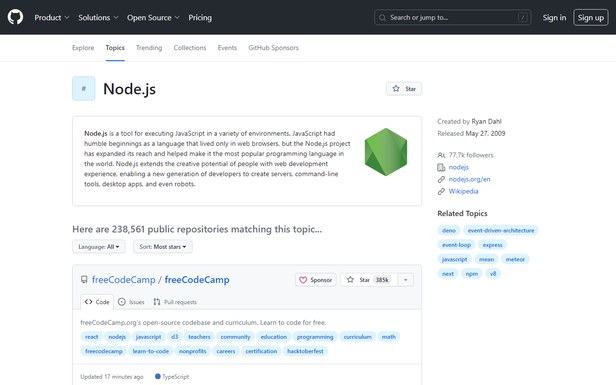Click the careers topic tag

[x=226, y=351]
